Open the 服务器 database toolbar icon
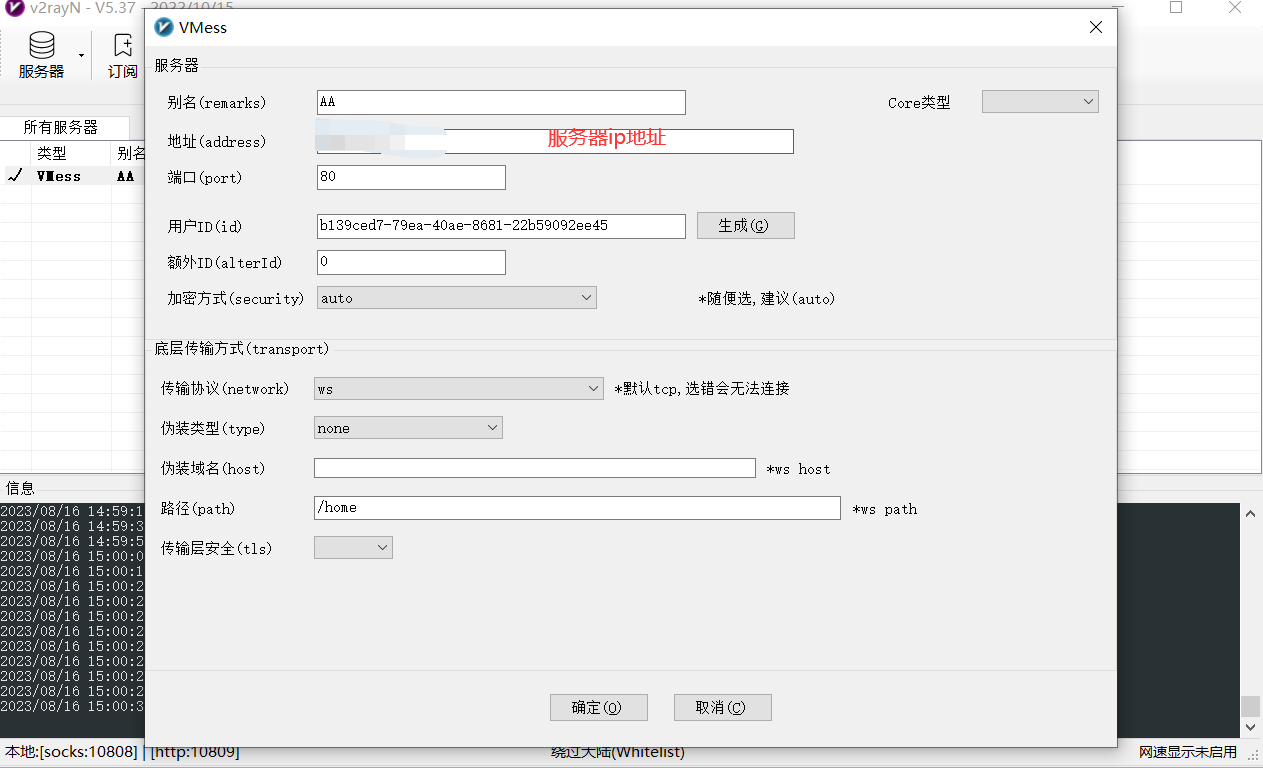1263x768 pixels. point(41,55)
